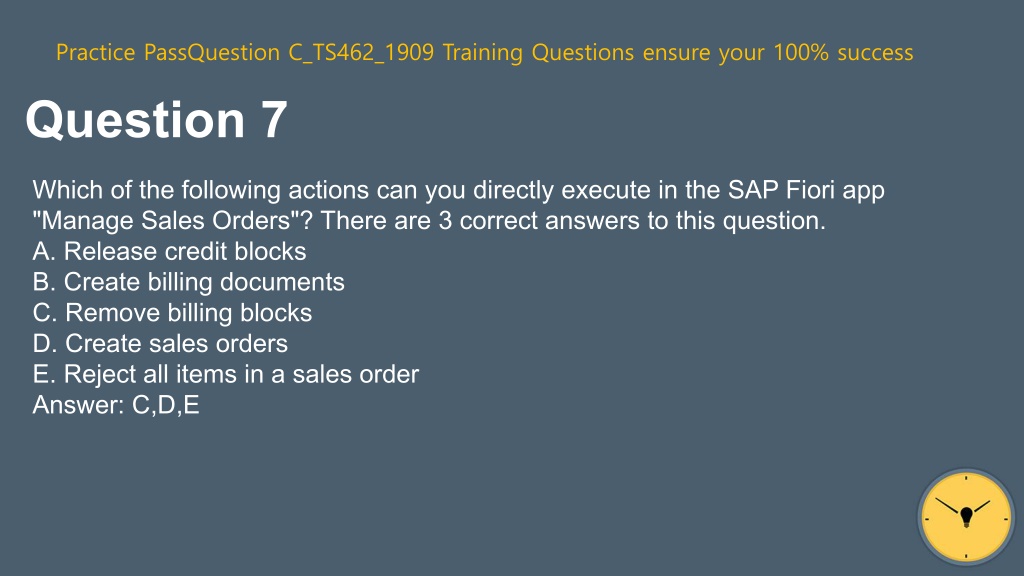Select option A Release credit blocks
1024x576 pixels.
(170, 251)
